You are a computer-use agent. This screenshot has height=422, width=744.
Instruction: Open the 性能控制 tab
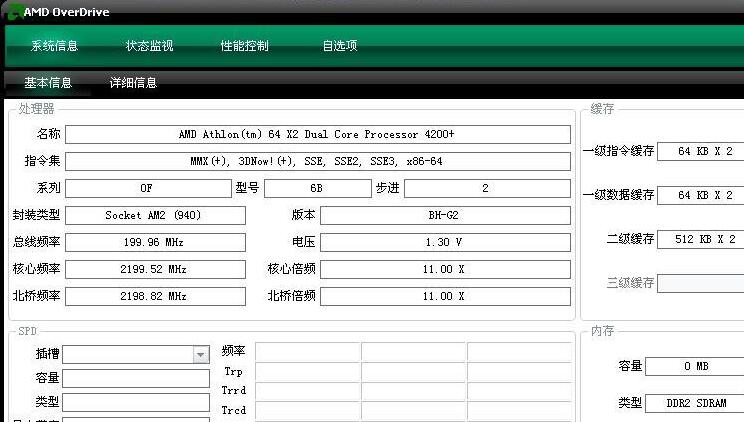pyautogui.click(x=244, y=46)
